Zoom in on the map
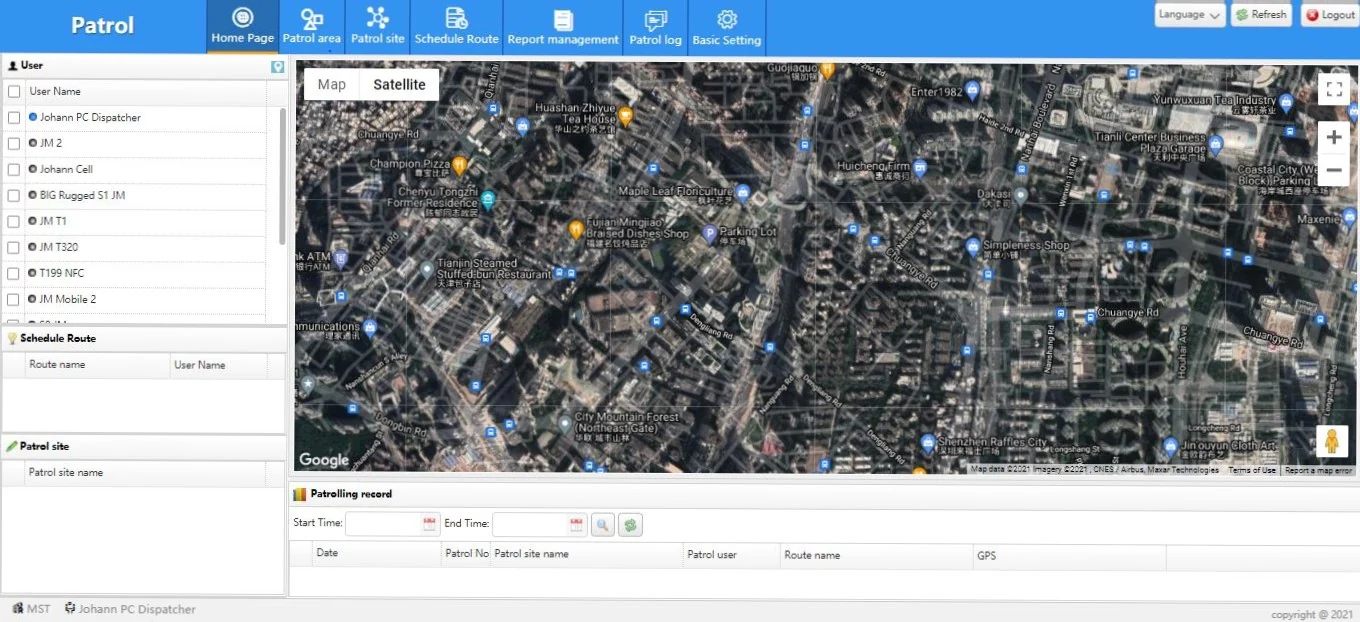The width and height of the screenshot is (1360, 622). point(1334,138)
